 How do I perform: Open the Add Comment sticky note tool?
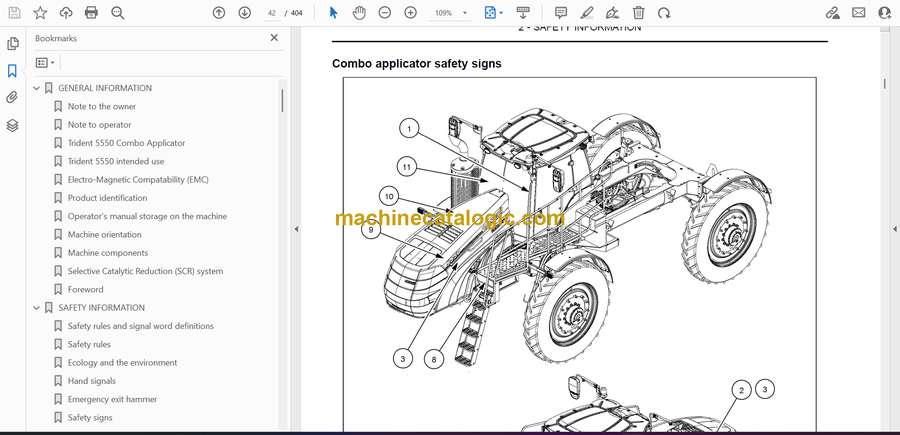(x=561, y=13)
